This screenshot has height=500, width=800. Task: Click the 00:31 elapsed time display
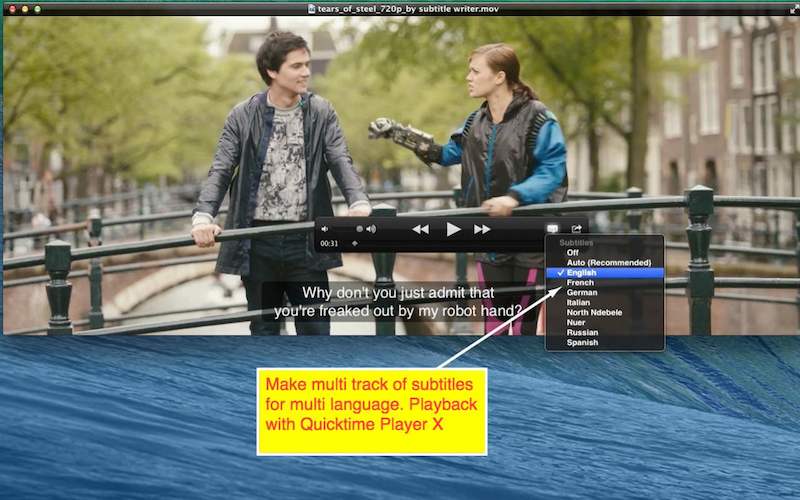click(329, 243)
